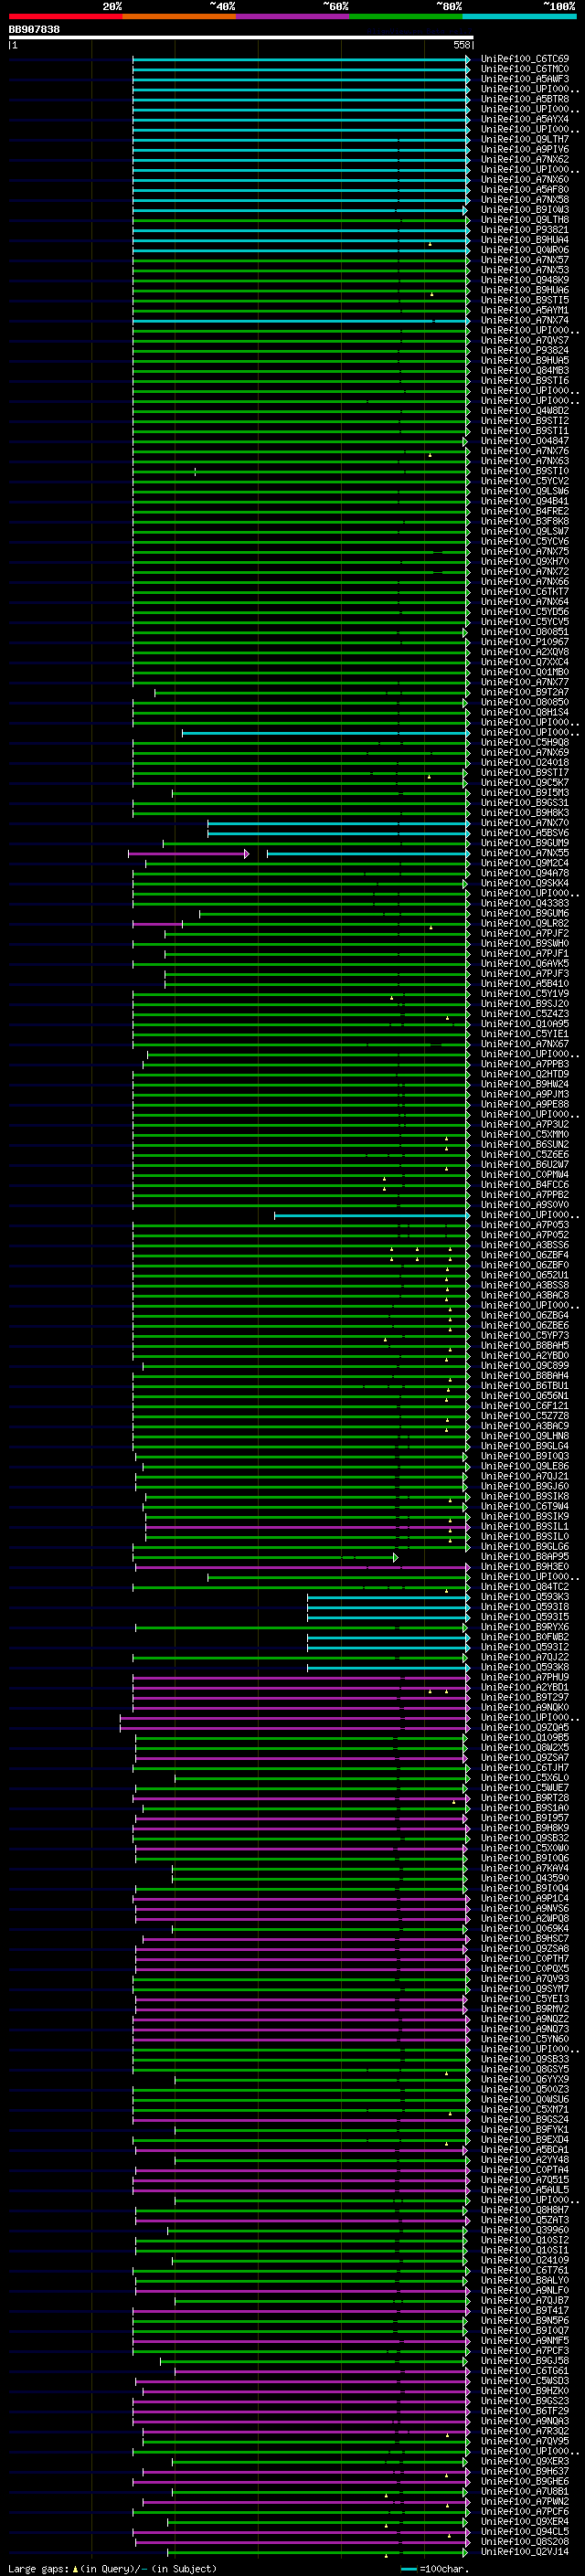
Task: Click the orange ~40% identity legend segment
Action: click(x=179, y=16)
